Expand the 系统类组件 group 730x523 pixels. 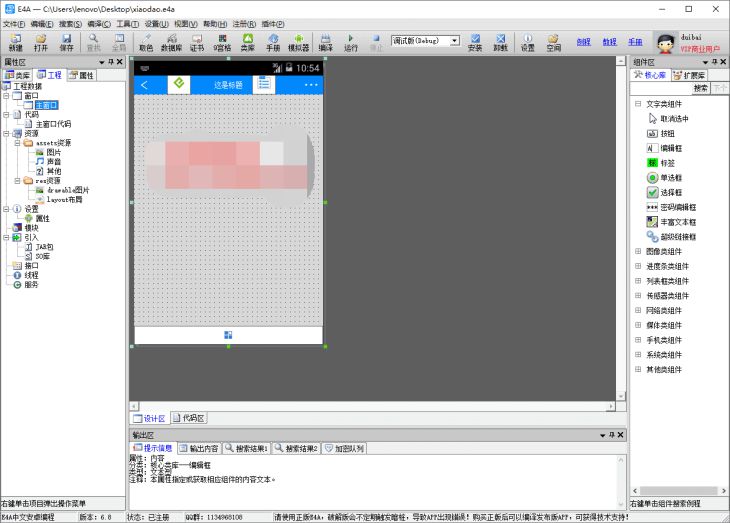click(x=638, y=355)
